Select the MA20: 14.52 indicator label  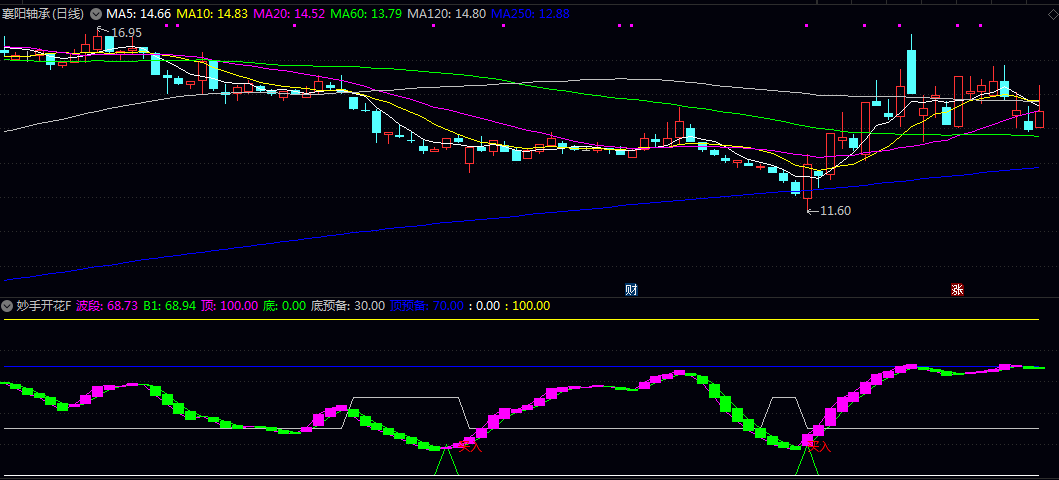pyautogui.click(x=289, y=13)
